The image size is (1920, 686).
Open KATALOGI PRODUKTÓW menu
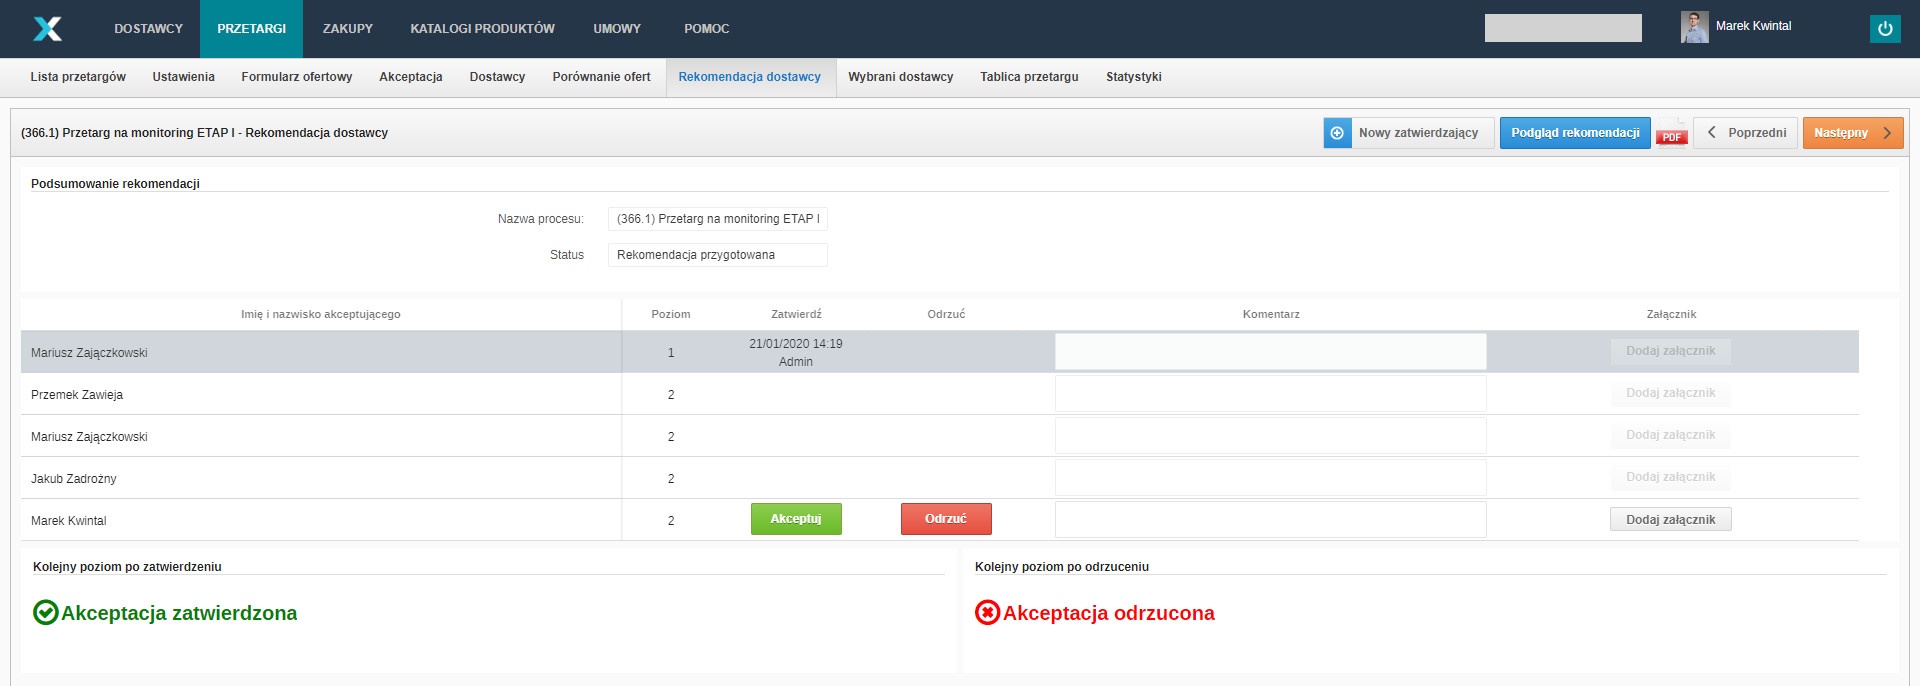[482, 29]
